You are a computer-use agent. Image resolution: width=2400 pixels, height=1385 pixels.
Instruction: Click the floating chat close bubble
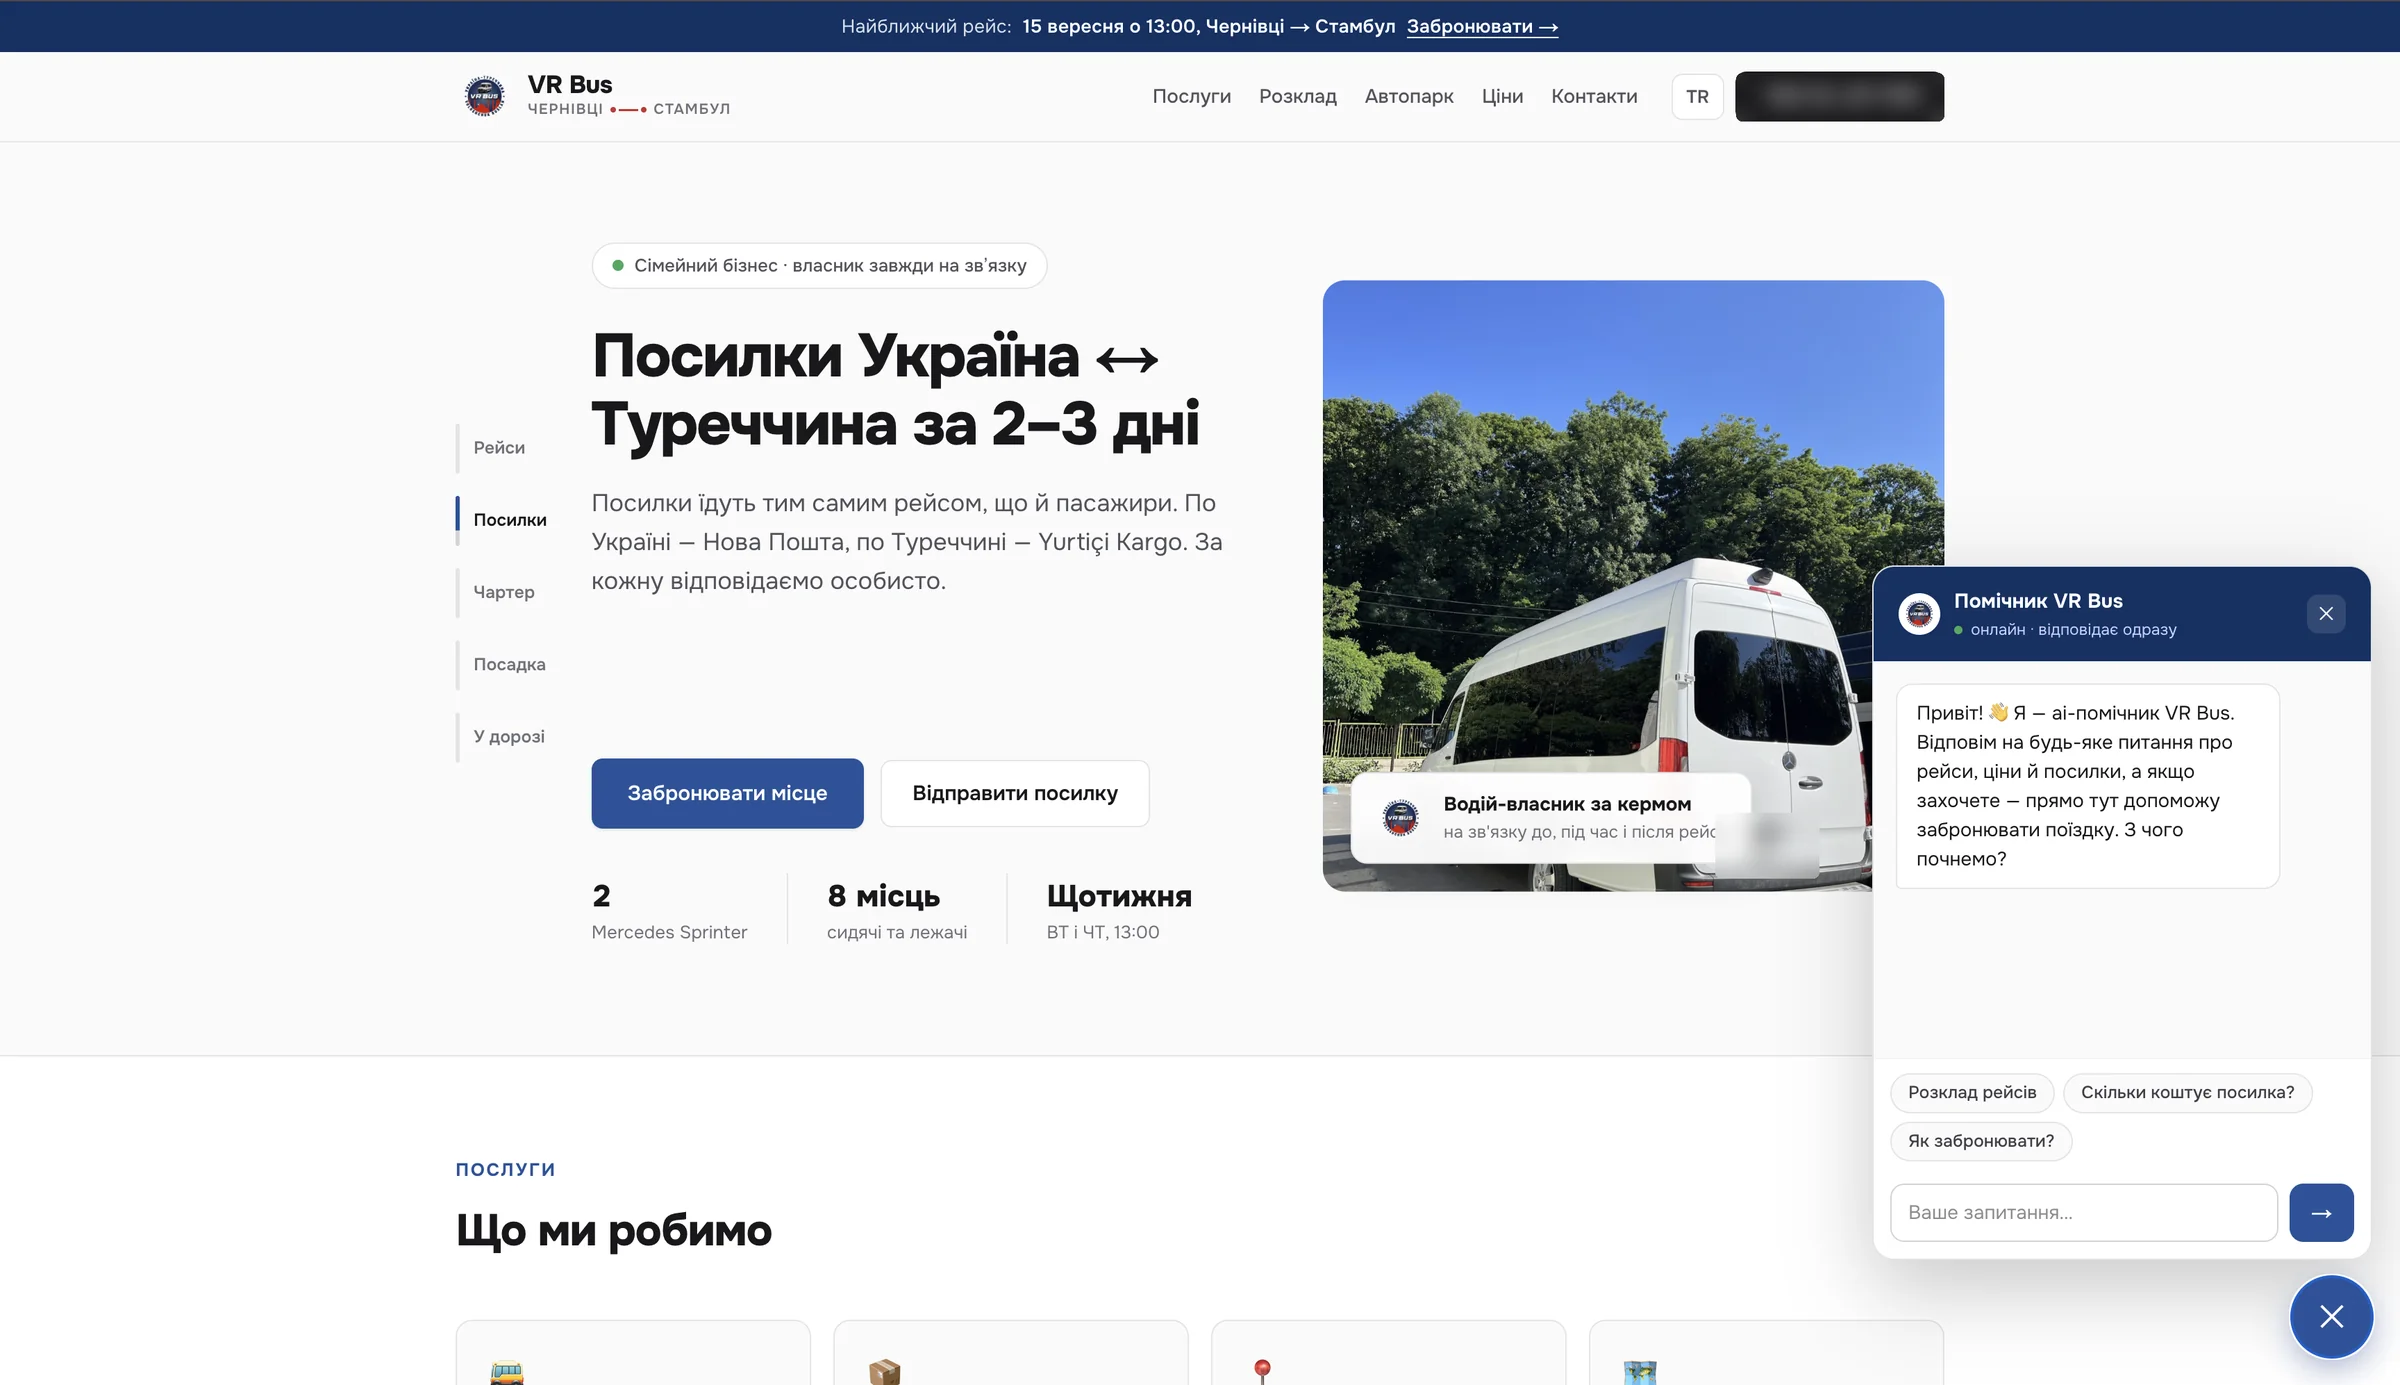[x=2331, y=1316]
